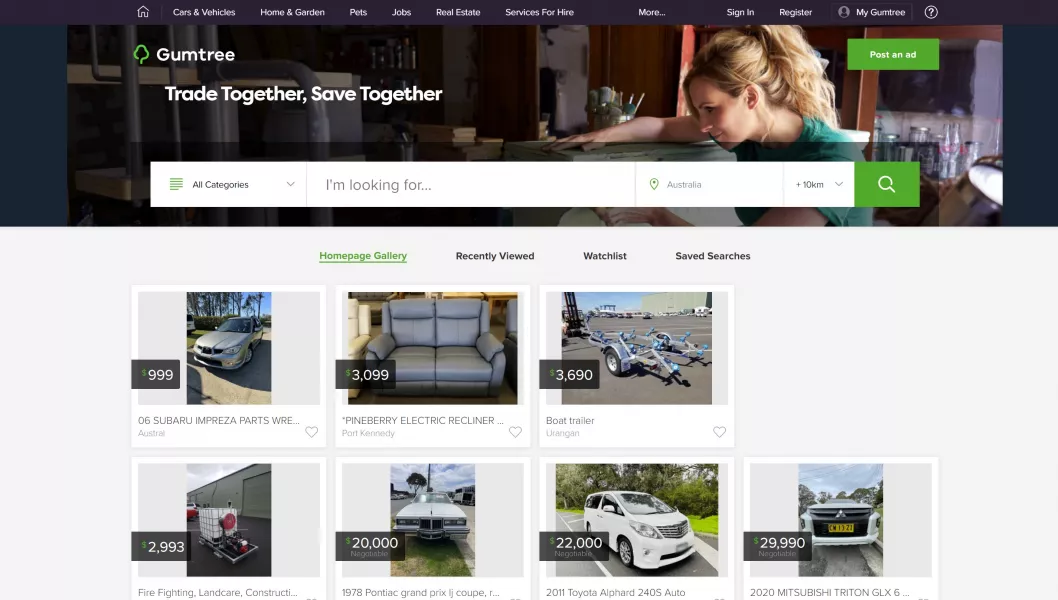Open the More... menu
This screenshot has width=1058, height=600.
(652, 12)
